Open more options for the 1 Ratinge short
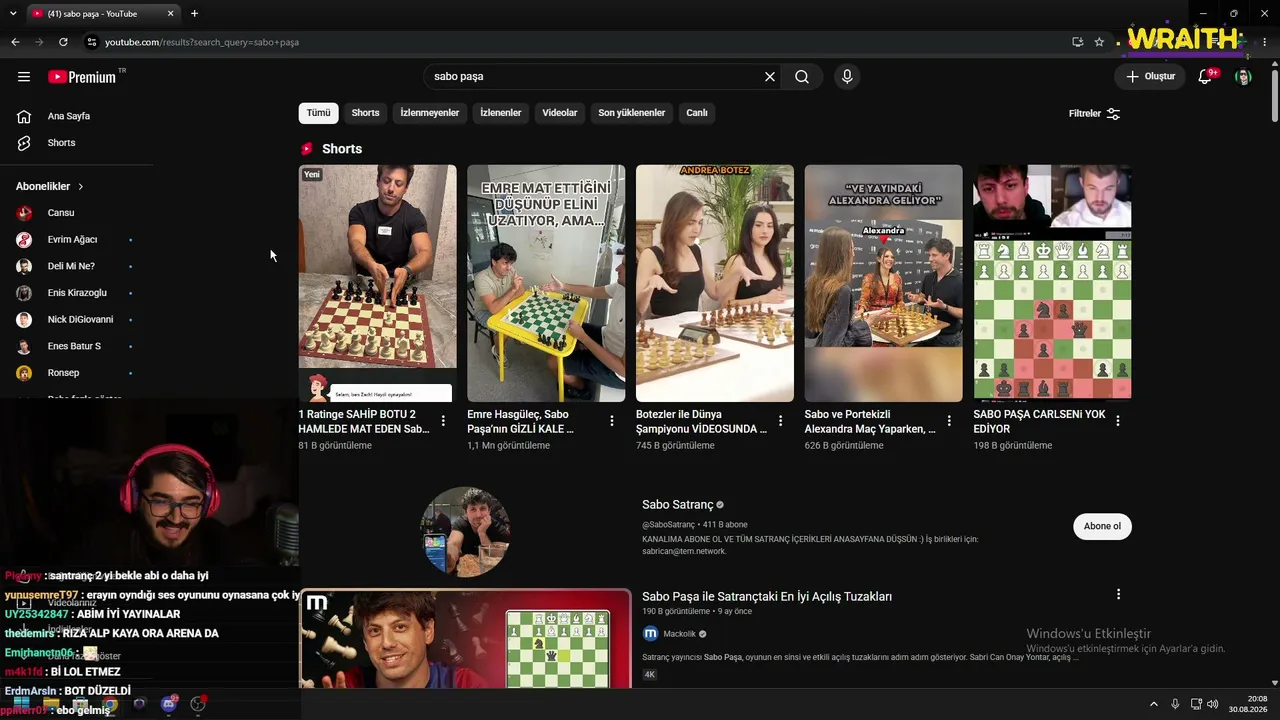Image resolution: width=1280 pixels, height=720 pixels. point(443,421)
